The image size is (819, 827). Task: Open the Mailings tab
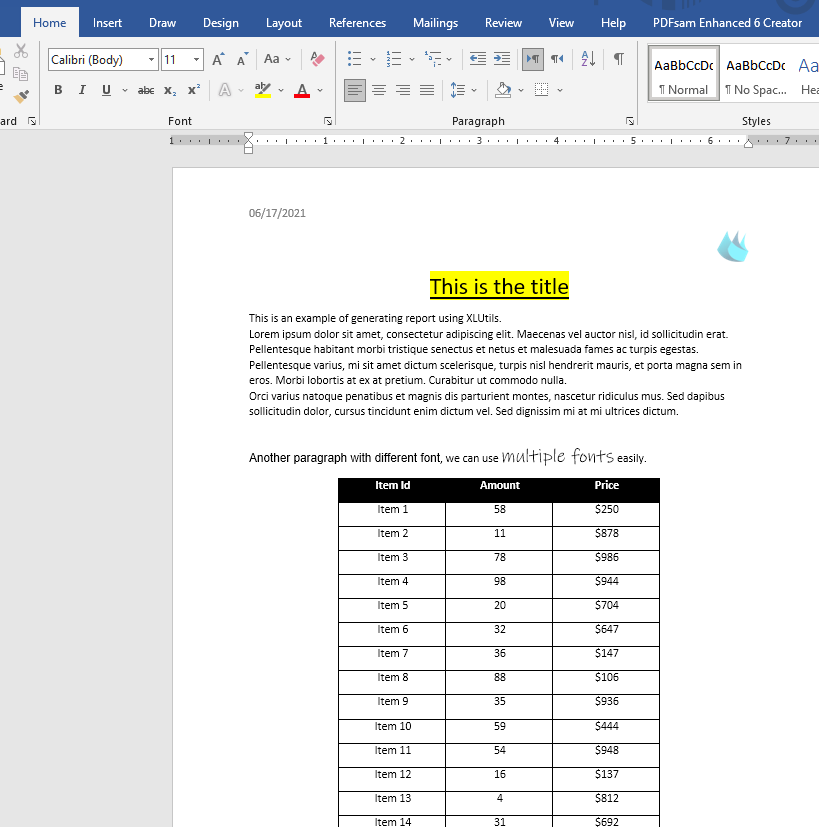(436, 23)
